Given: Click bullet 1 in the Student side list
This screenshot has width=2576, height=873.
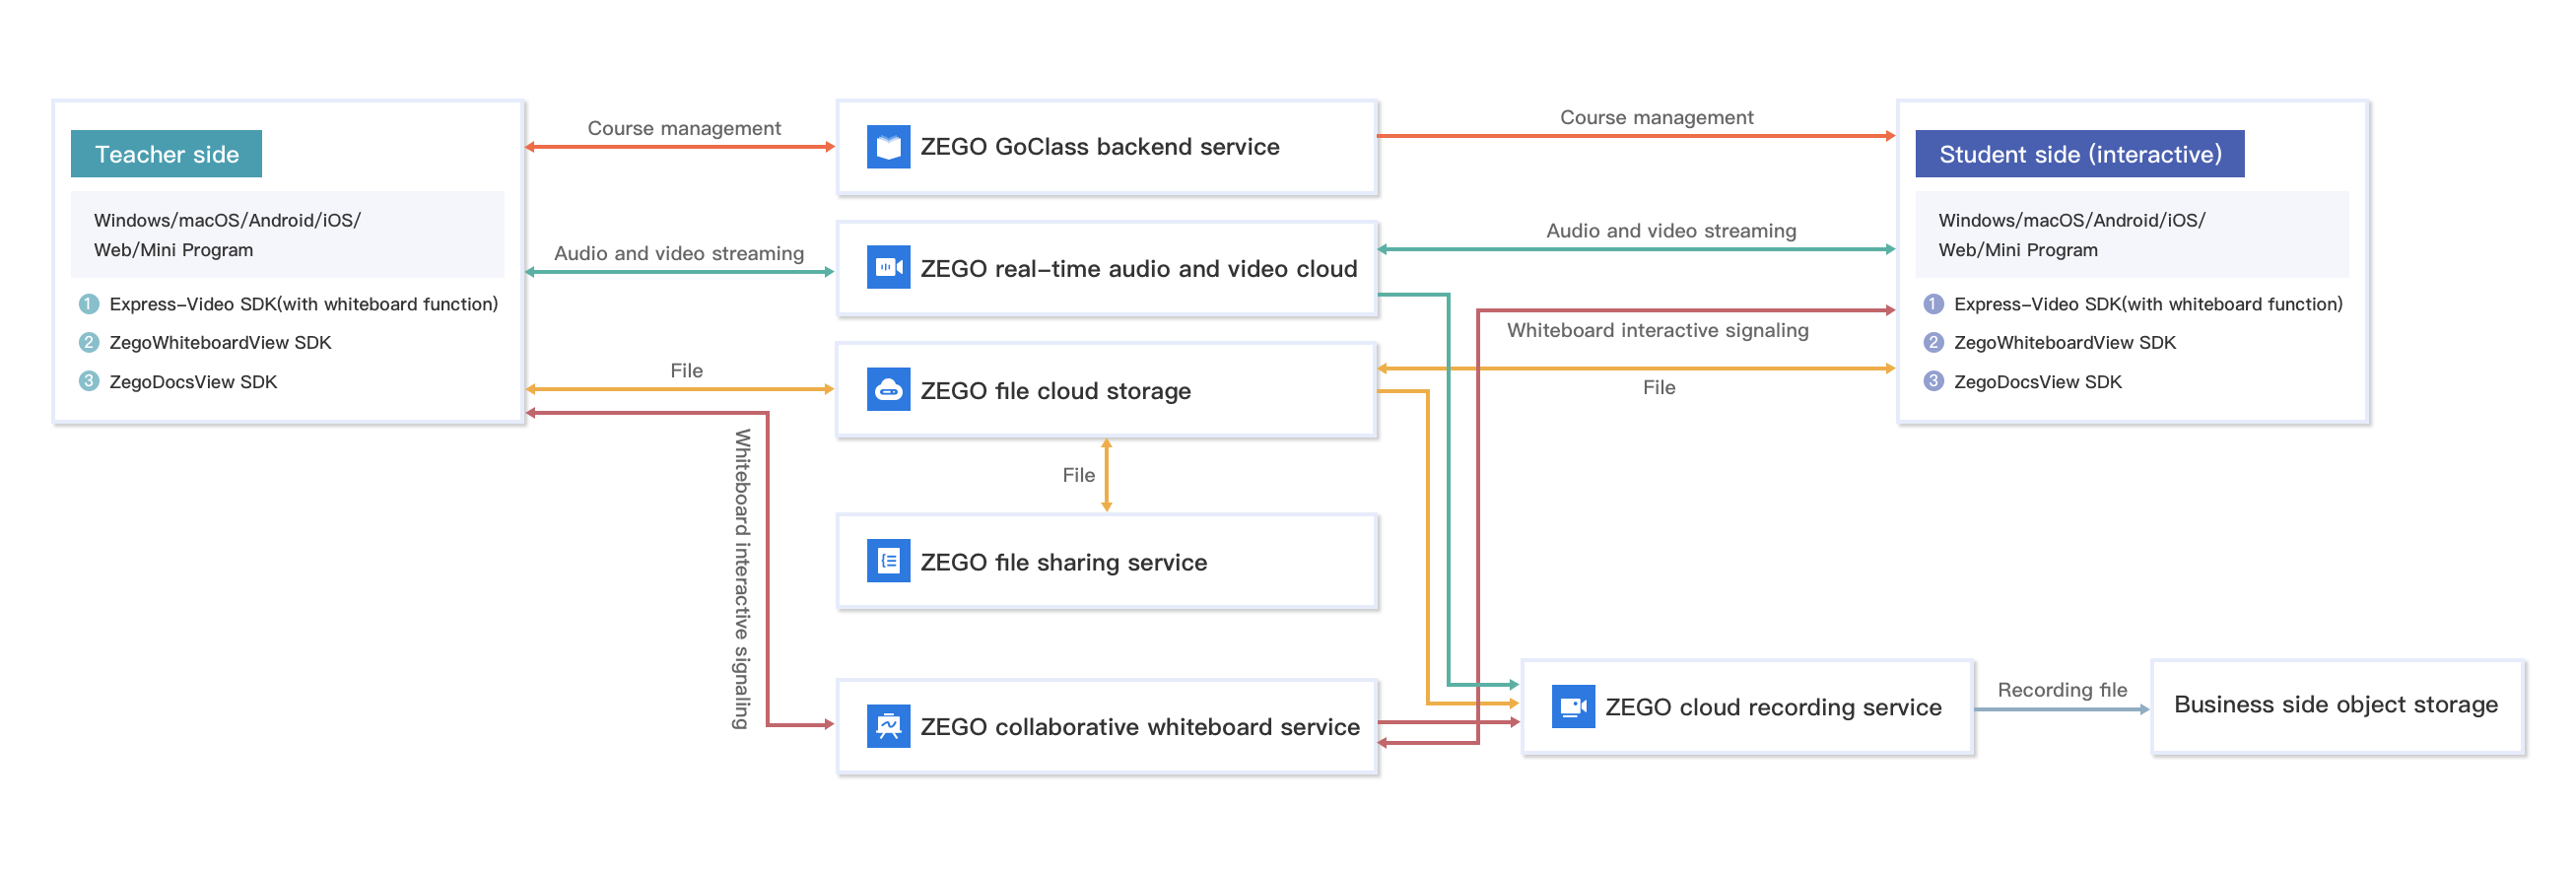Looking at the screenshot, I should (x=1934, y=304).
